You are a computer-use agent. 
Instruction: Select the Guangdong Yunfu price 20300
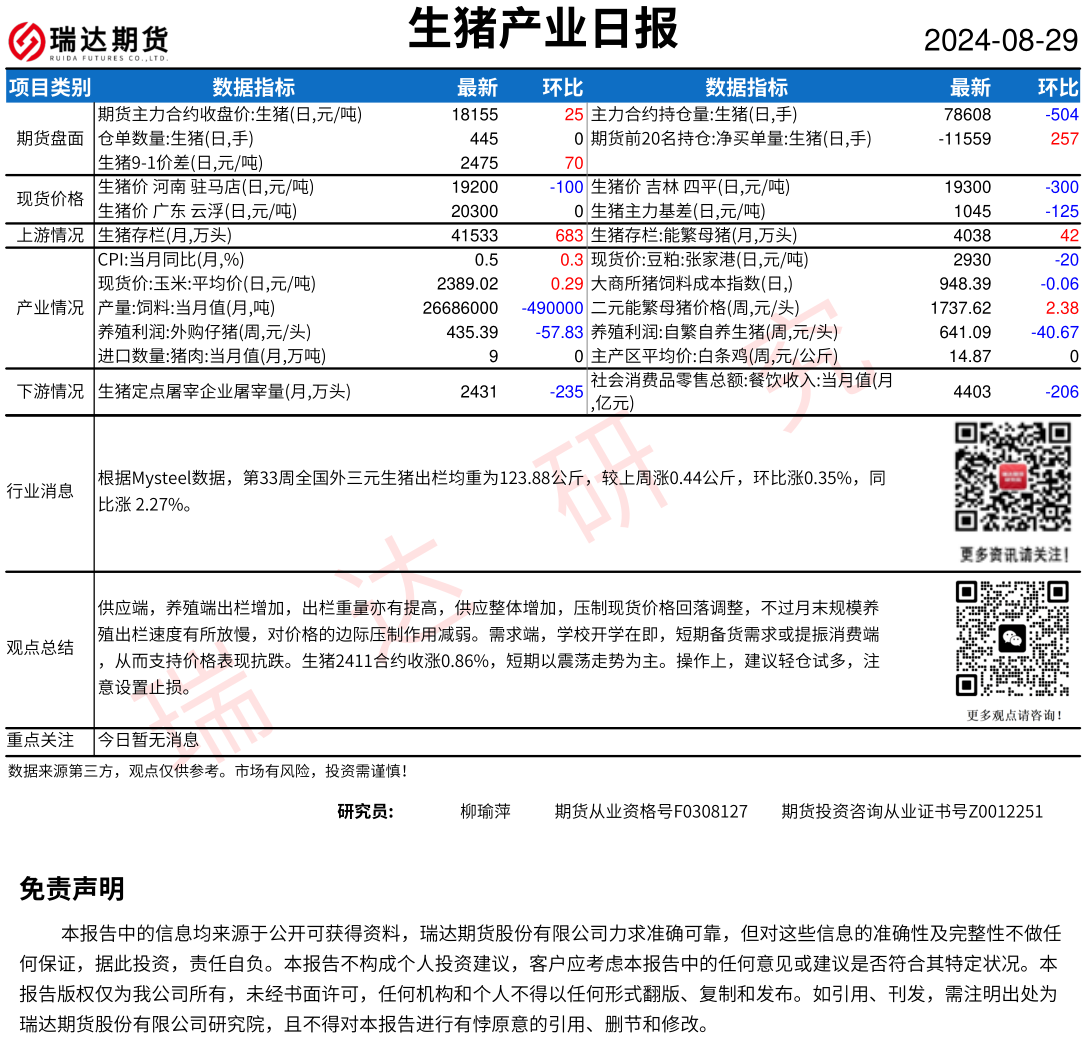coord(474,211)
